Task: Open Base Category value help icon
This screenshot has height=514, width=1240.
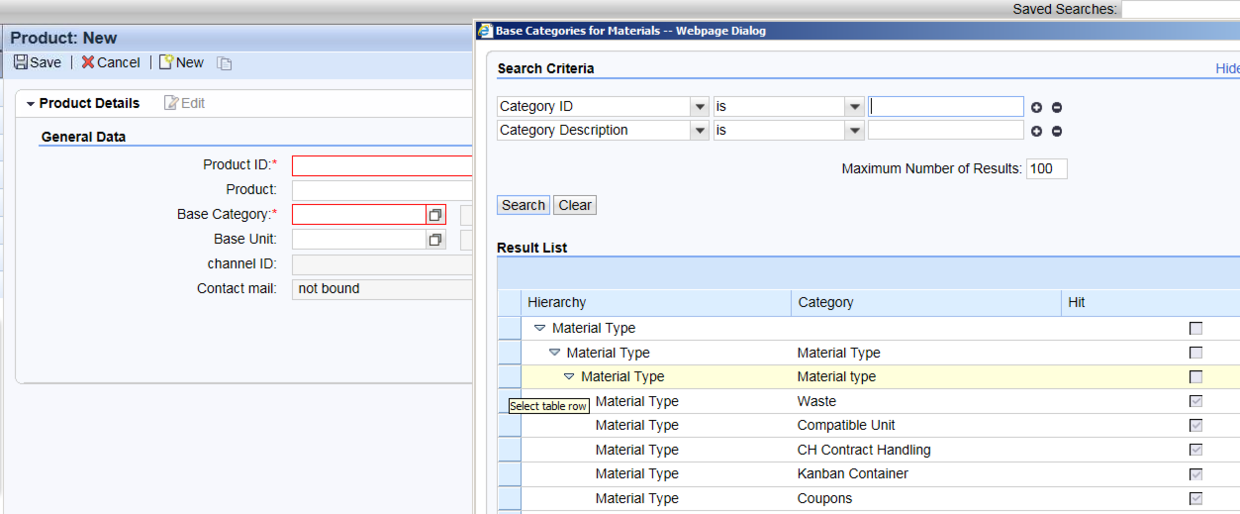Action: click(435, 215)
